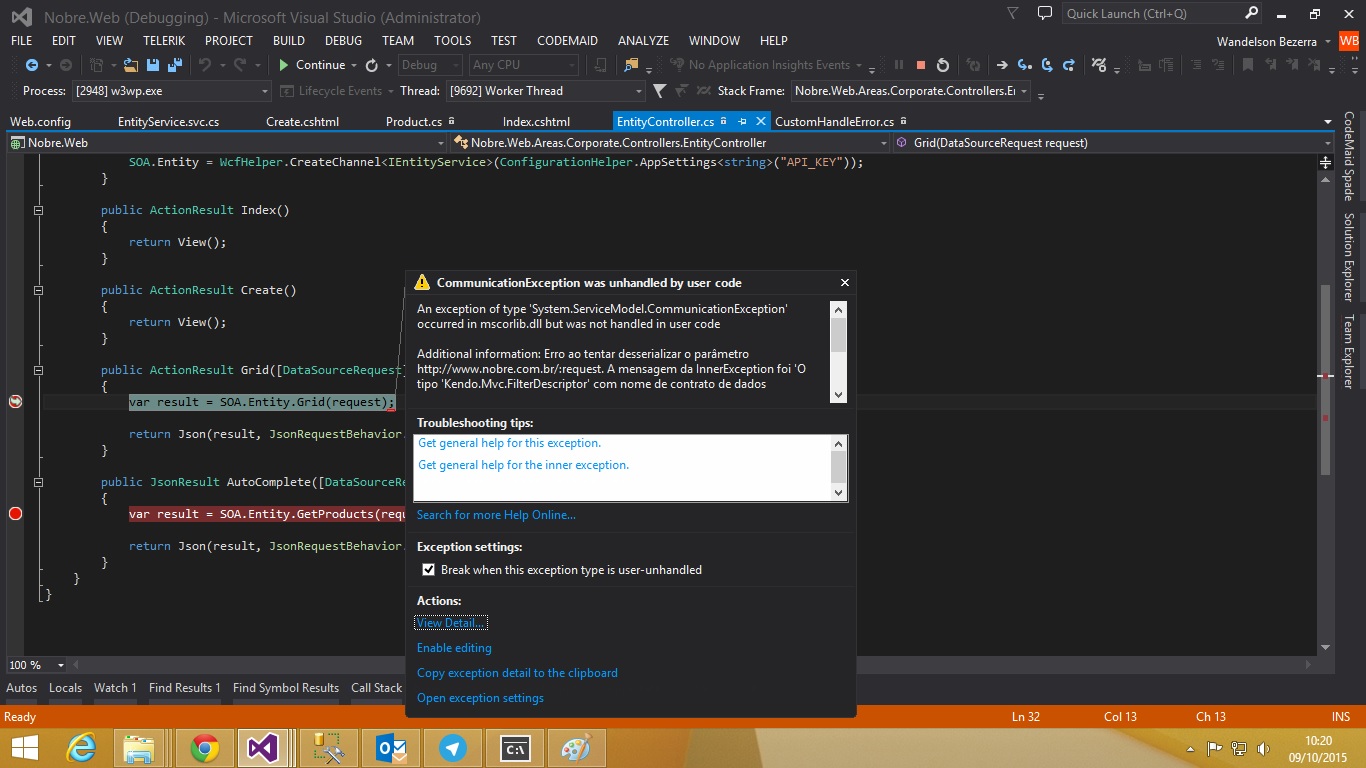Collapse the Index() method outline
Viewport: 1366px width, 768px height.
point(38,211)
